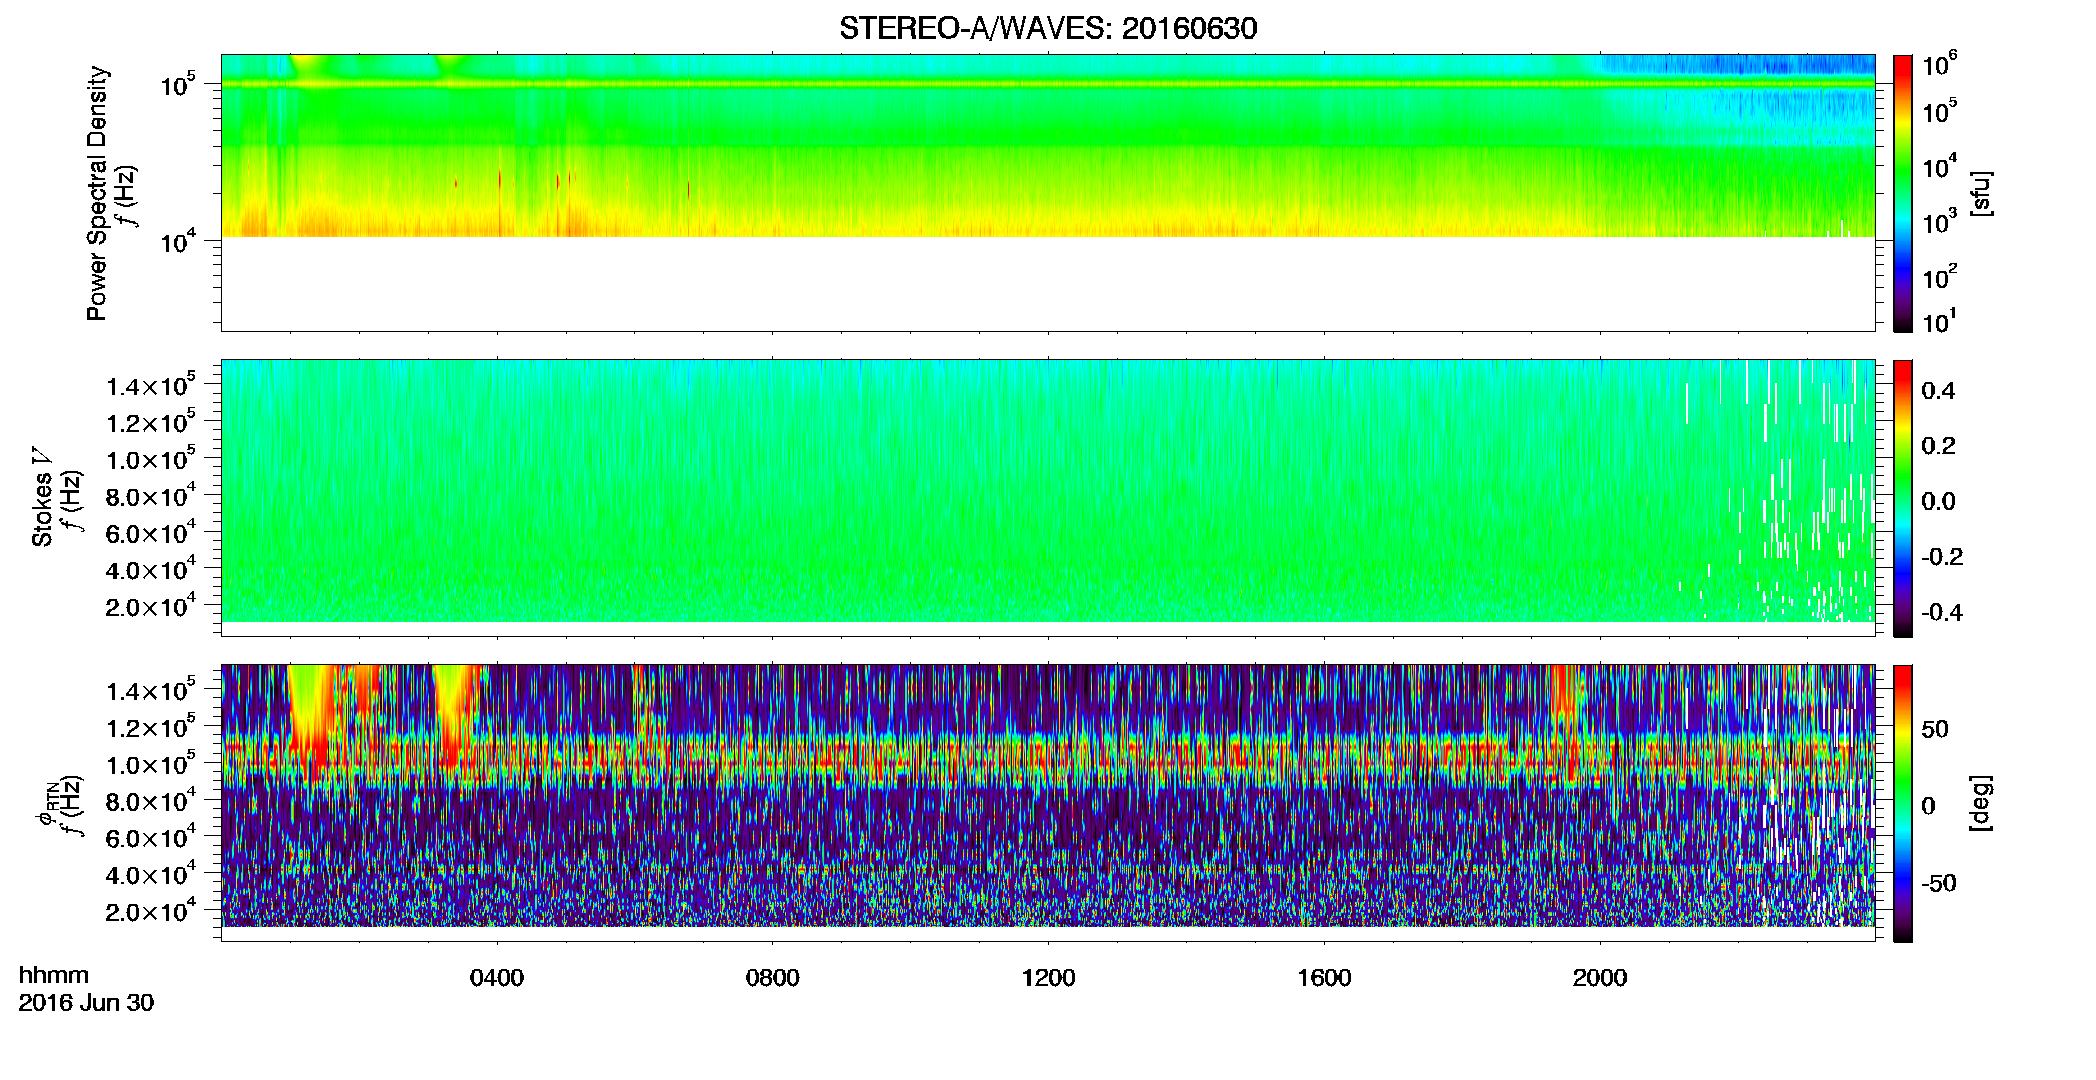Click the 1600 time axis label
This screenshot has width=2096, height=1080.
1324,978
